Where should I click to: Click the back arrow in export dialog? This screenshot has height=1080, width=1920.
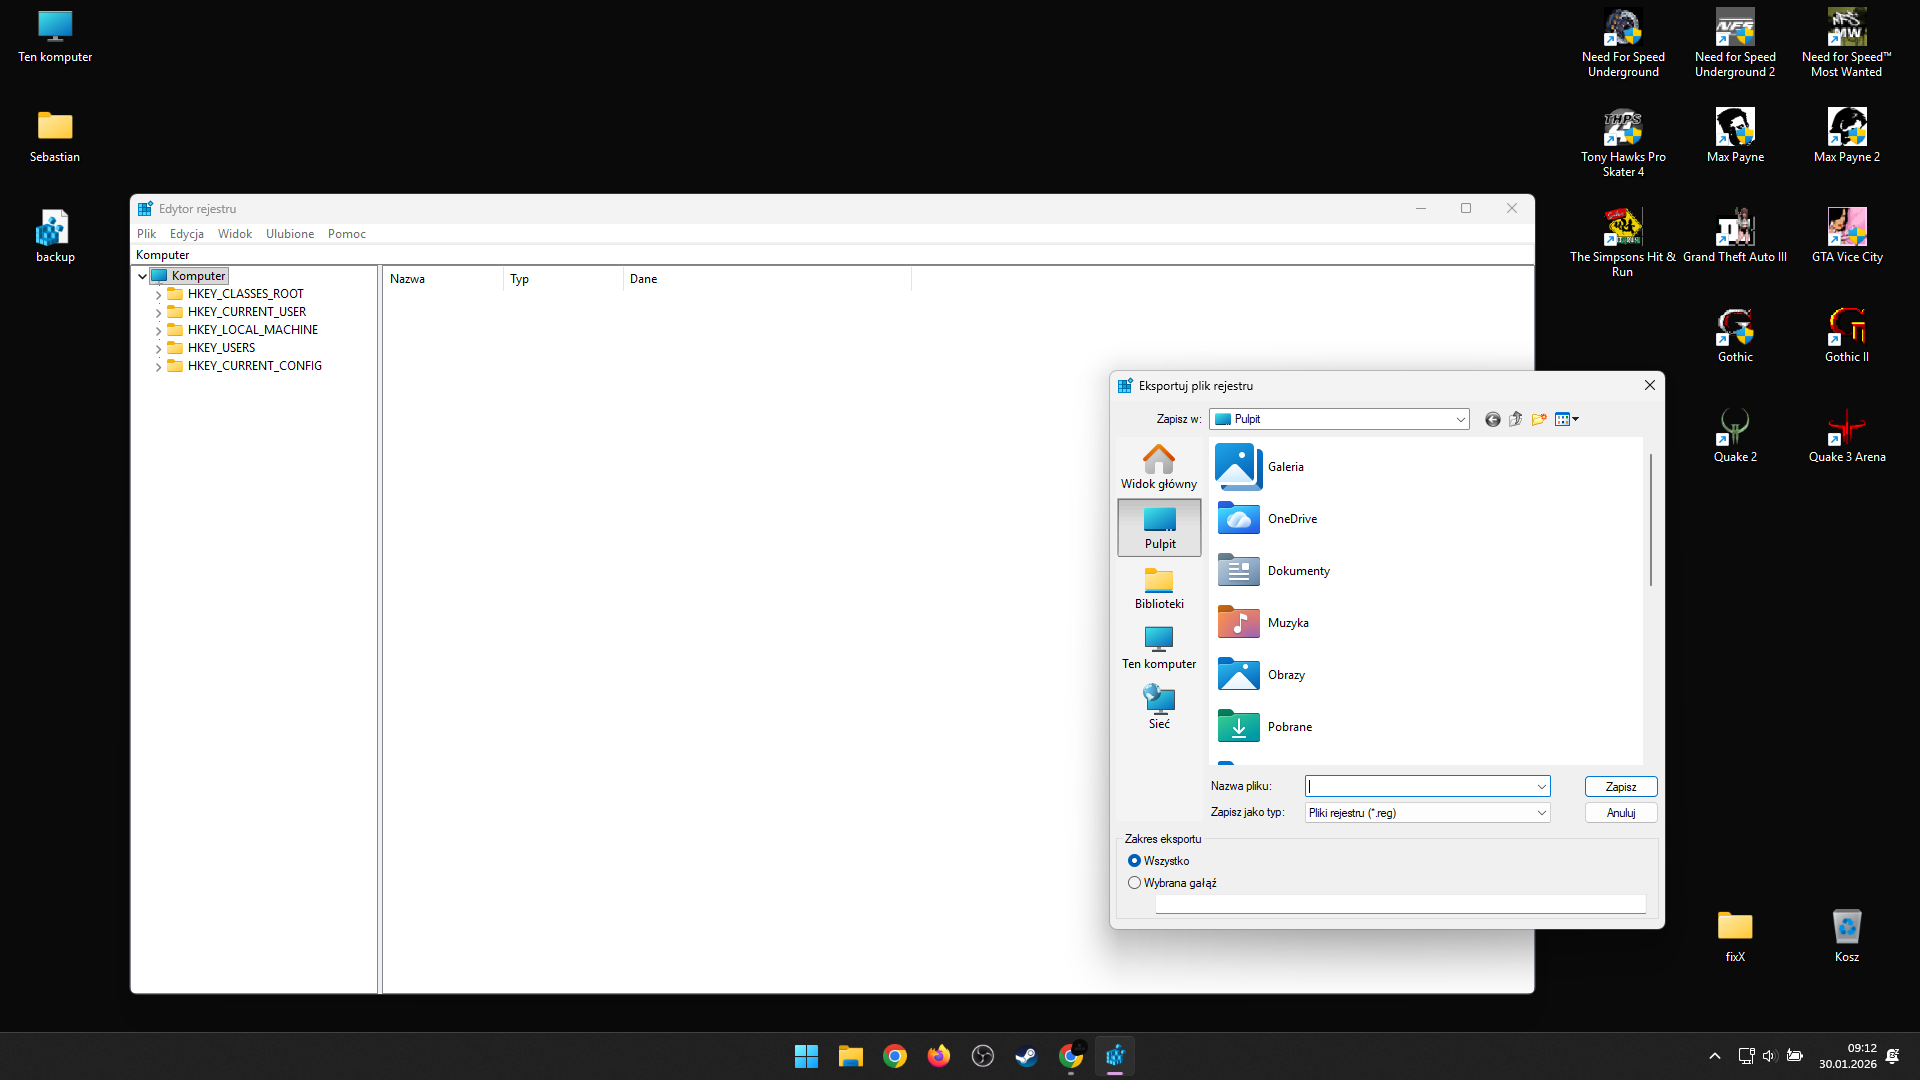[1492, 420]
